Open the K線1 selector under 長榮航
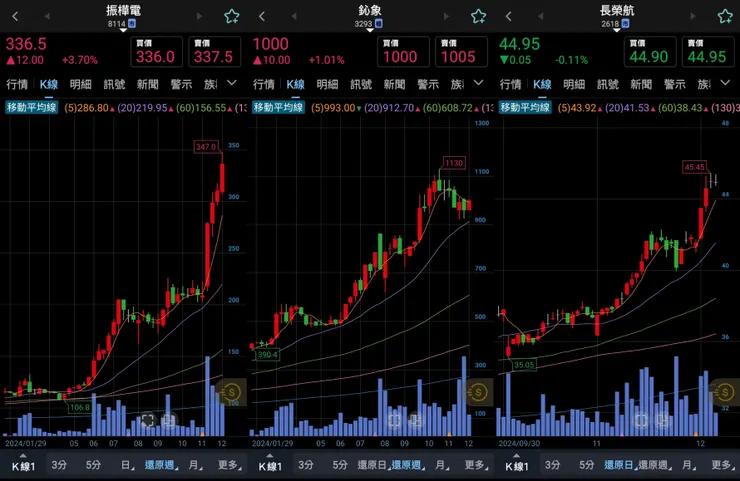The width and height of the screenshot is (740, 481). tap(517, 465)
